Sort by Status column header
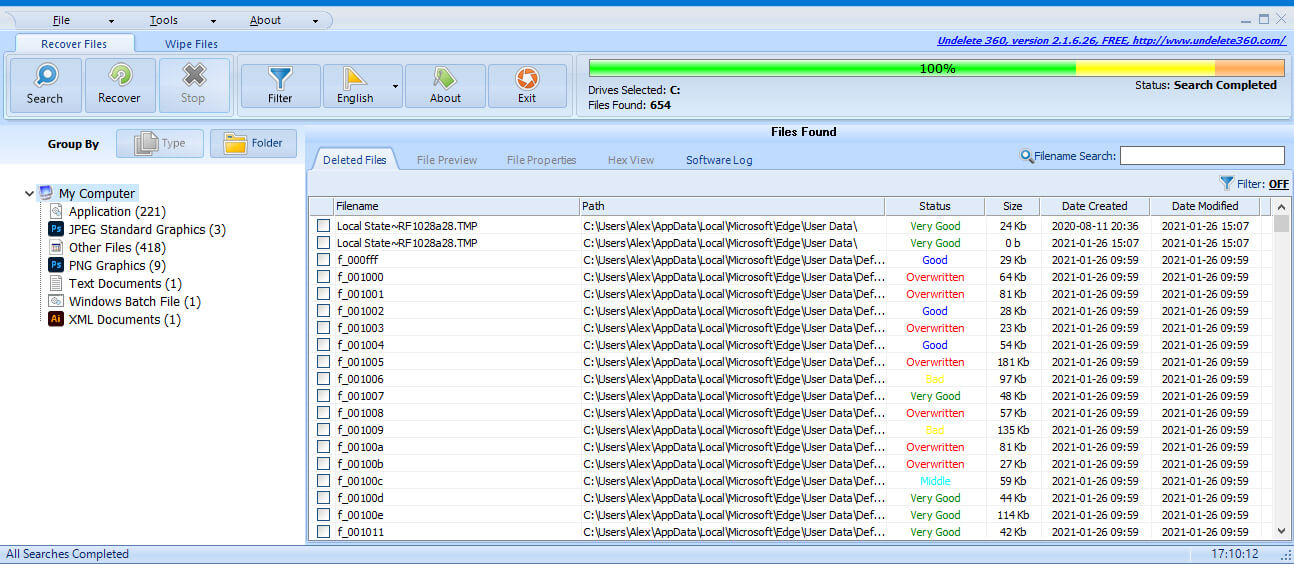 point(934,206)
